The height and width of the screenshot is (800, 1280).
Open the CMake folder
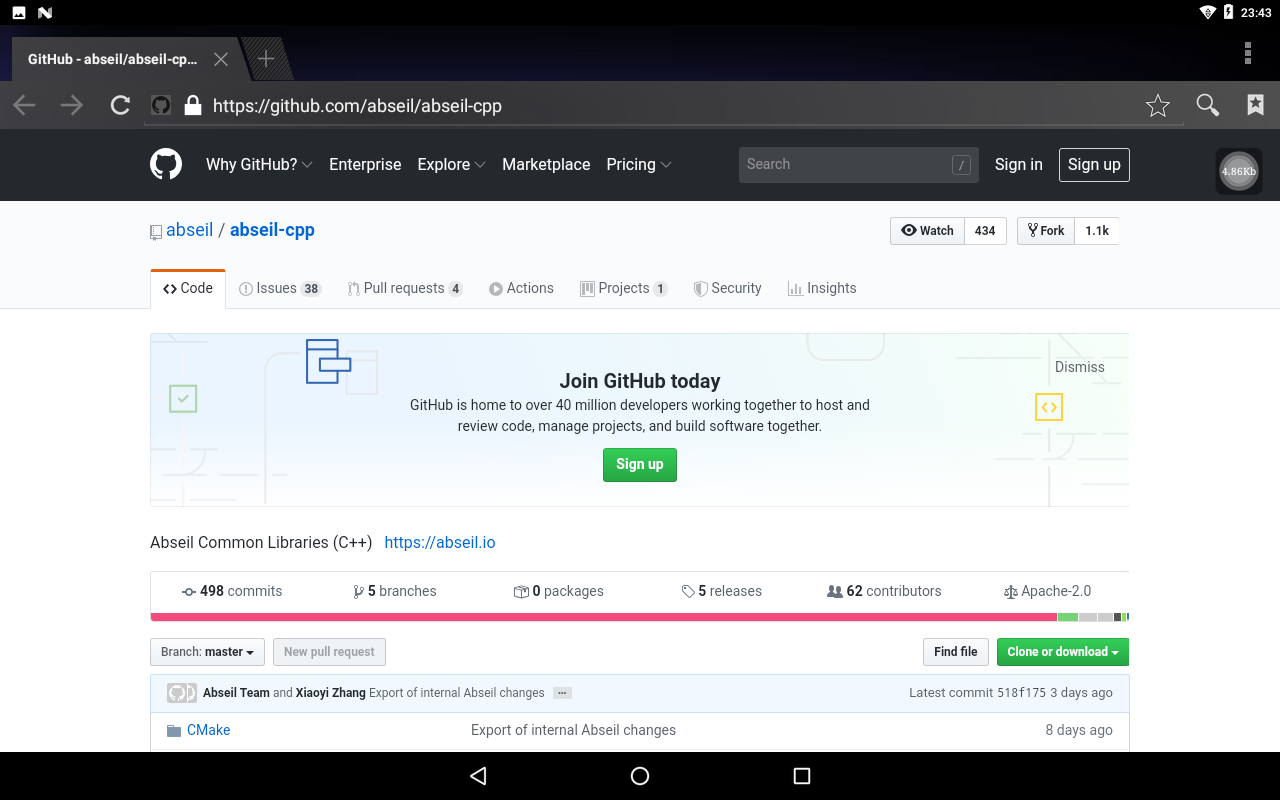pos(208,730)
